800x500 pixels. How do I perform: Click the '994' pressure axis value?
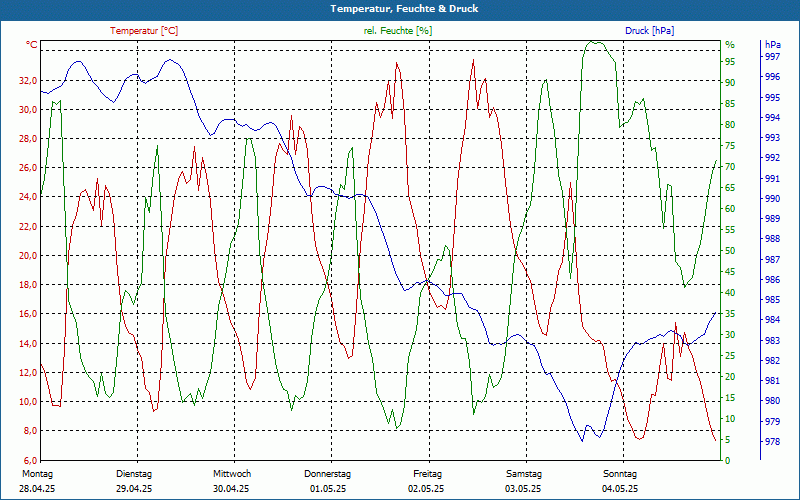773,117
